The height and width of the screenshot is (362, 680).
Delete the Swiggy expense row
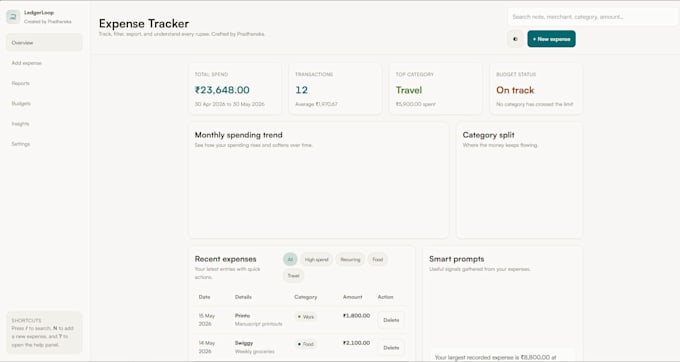point(391,348)
